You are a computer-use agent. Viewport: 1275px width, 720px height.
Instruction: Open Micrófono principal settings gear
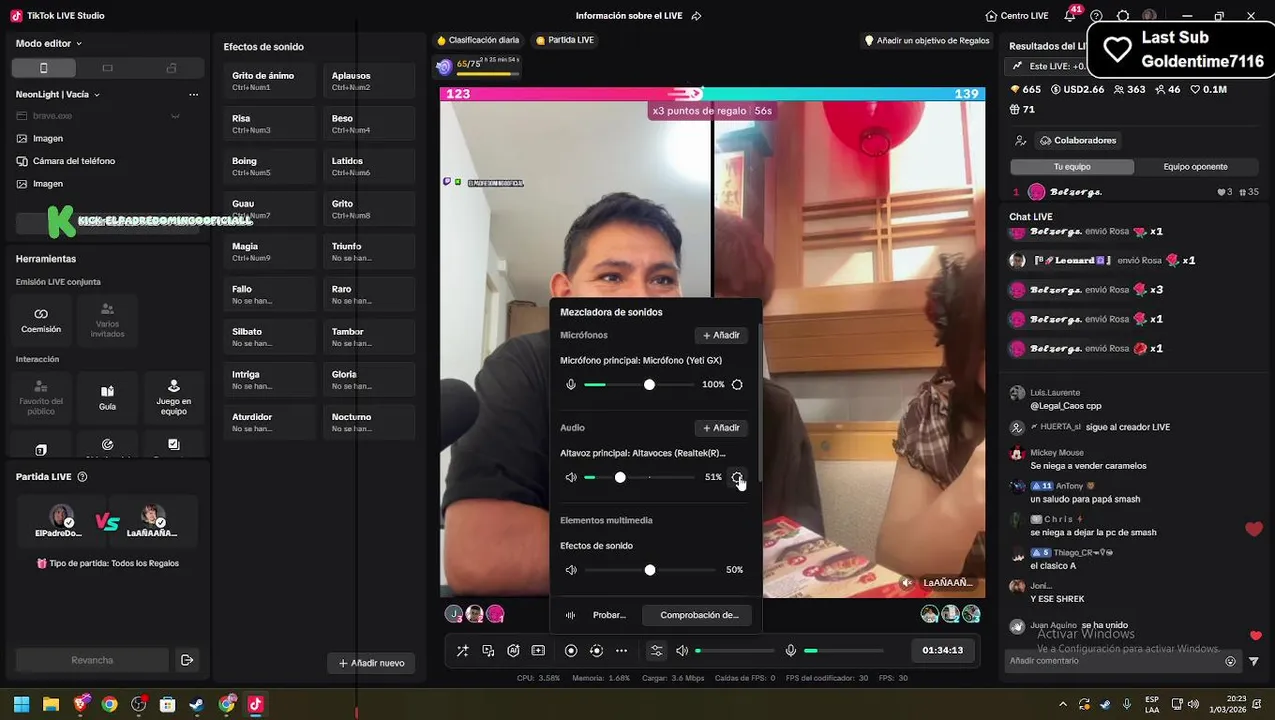click(737, 385)
